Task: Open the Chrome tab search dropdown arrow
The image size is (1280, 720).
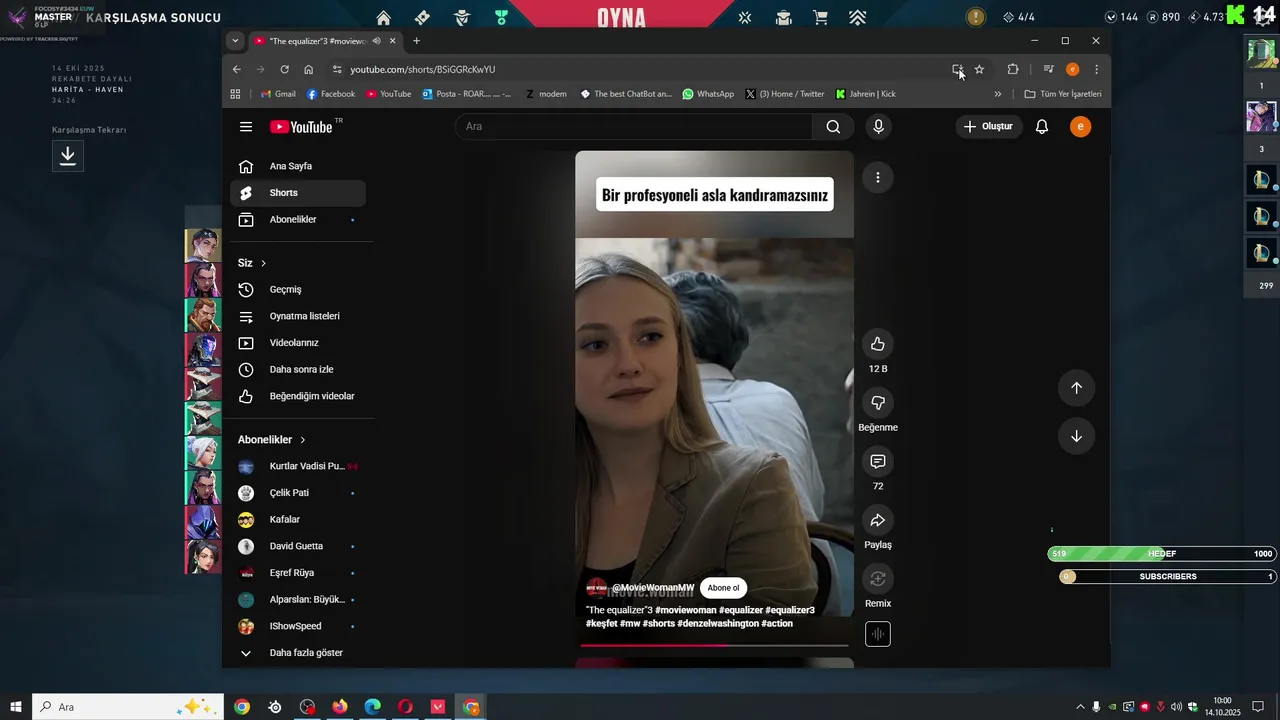Action: point(235,41)
